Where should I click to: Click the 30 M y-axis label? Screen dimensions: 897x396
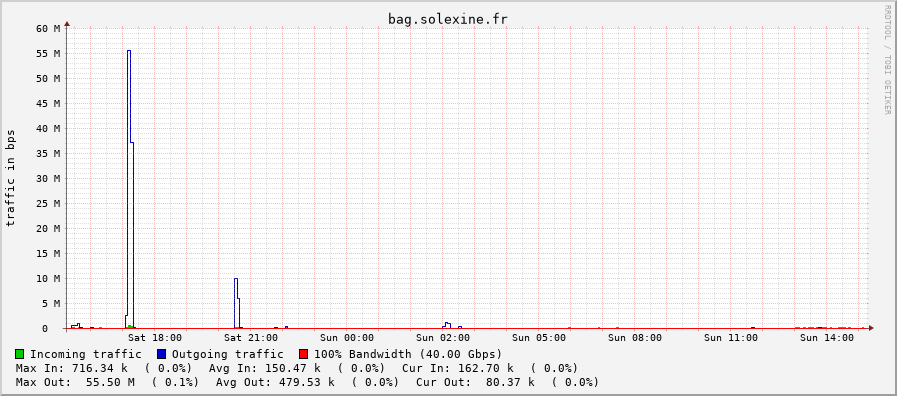[48, 179]
